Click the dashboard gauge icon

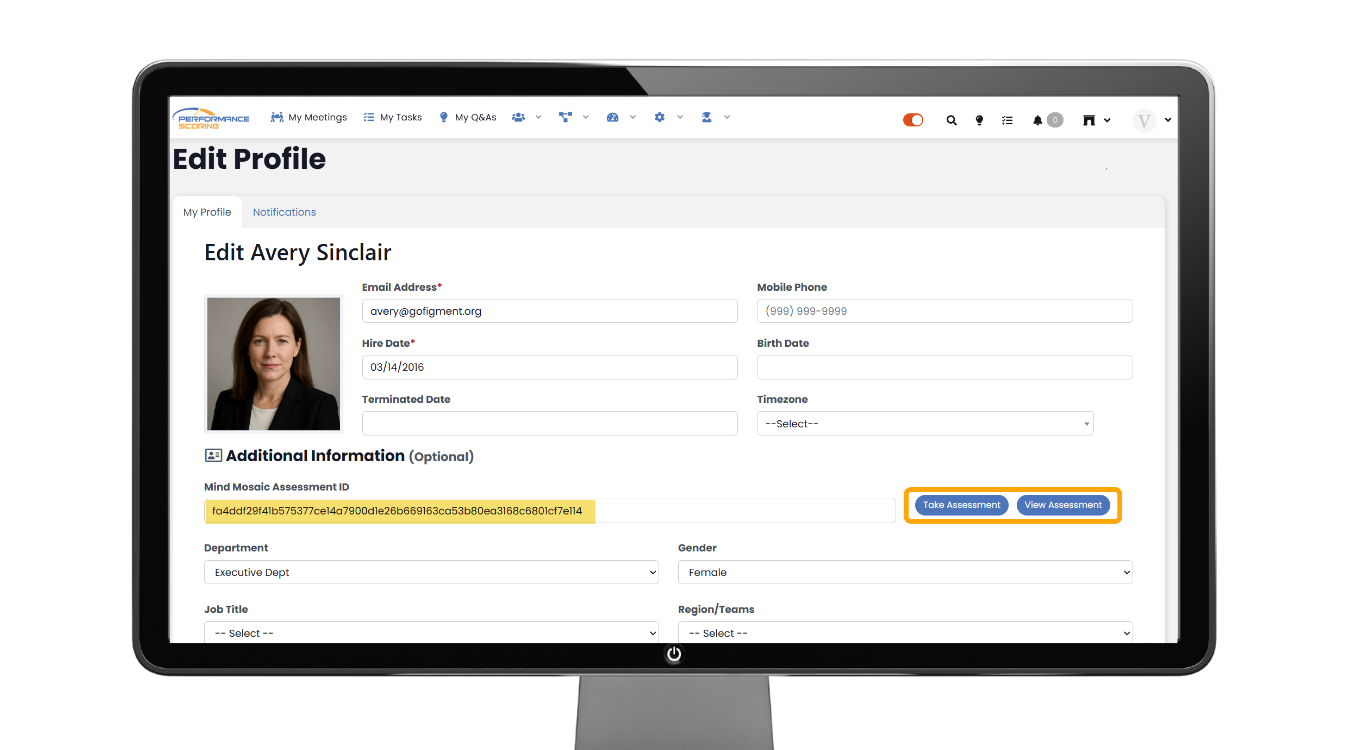[x=612, y=117]
